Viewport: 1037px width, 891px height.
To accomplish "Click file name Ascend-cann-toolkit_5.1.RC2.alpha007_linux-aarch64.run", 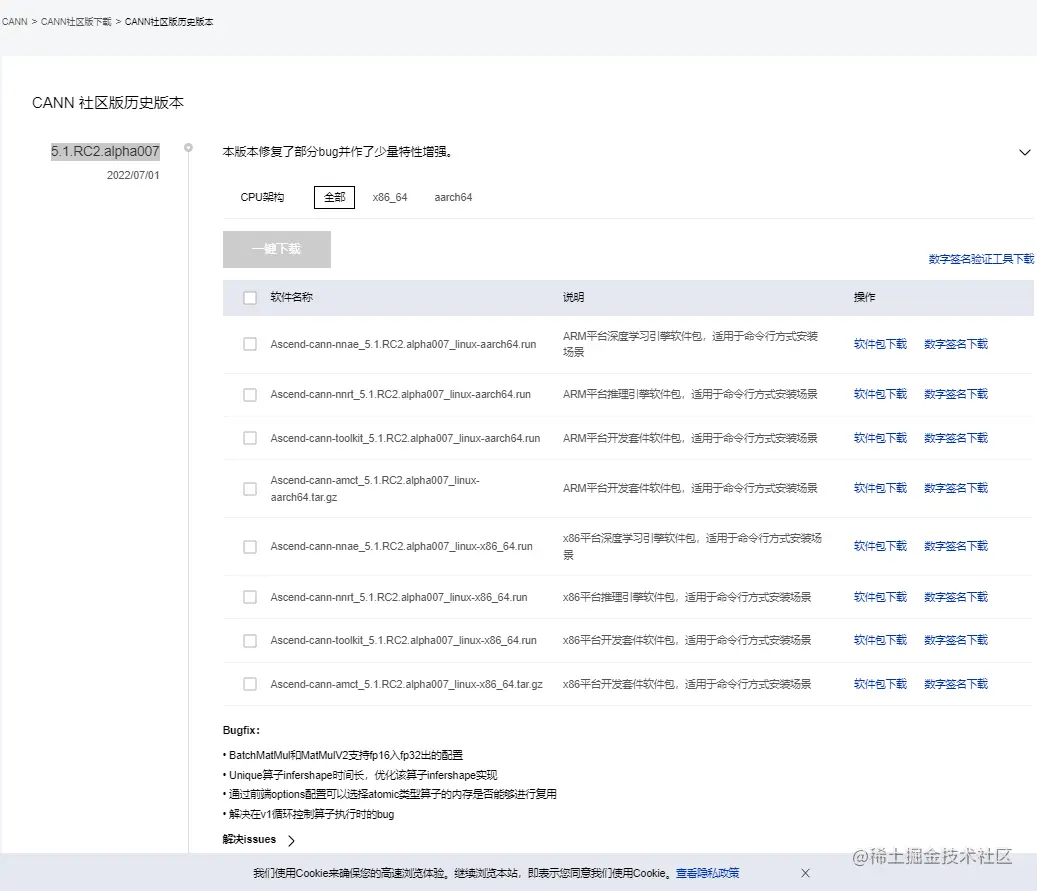I will 405,439.
